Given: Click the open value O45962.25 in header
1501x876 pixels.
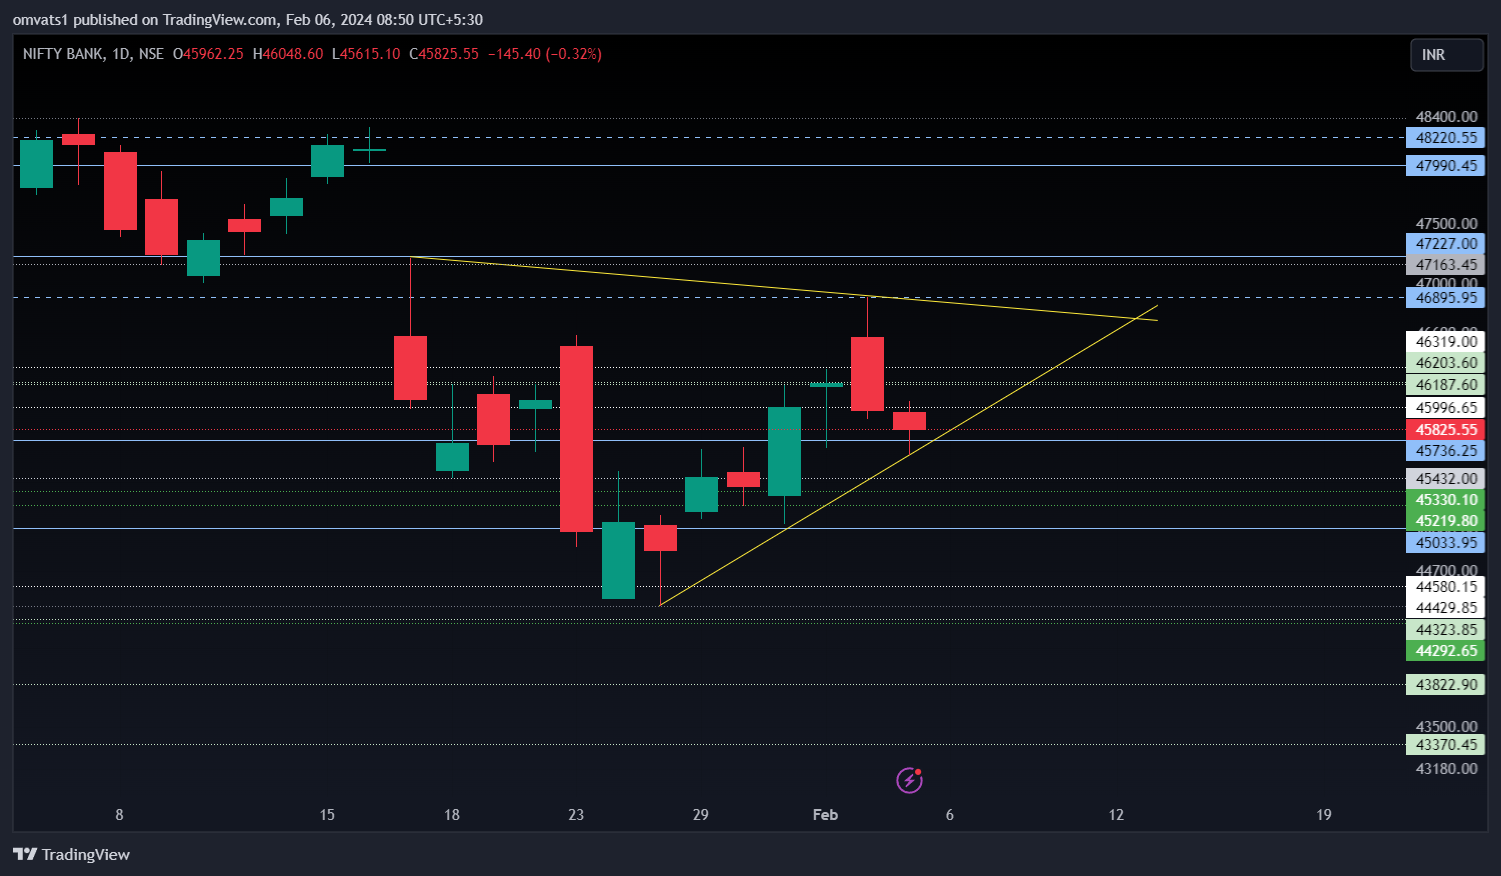Looking at the screenshot, I should click(208, 54).
